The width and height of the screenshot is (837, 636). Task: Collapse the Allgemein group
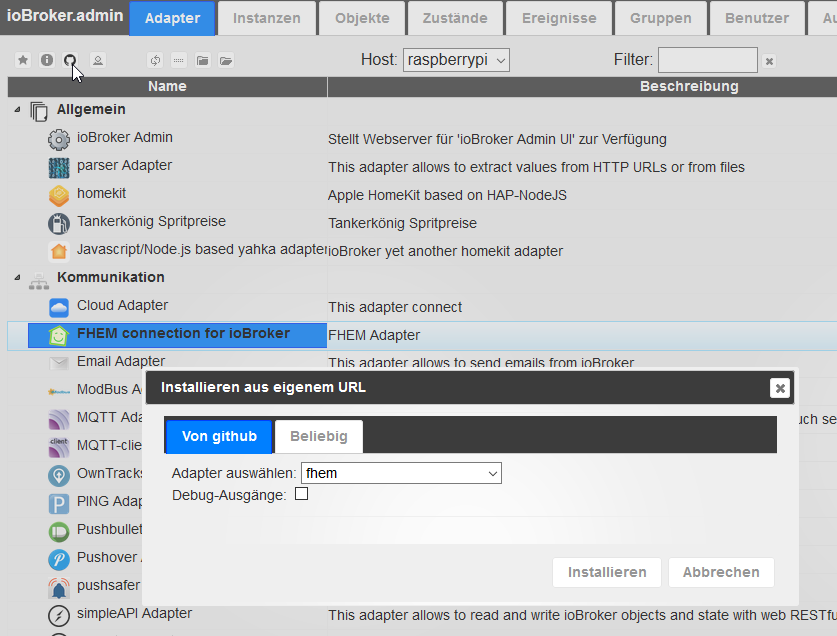coord(17,109)
